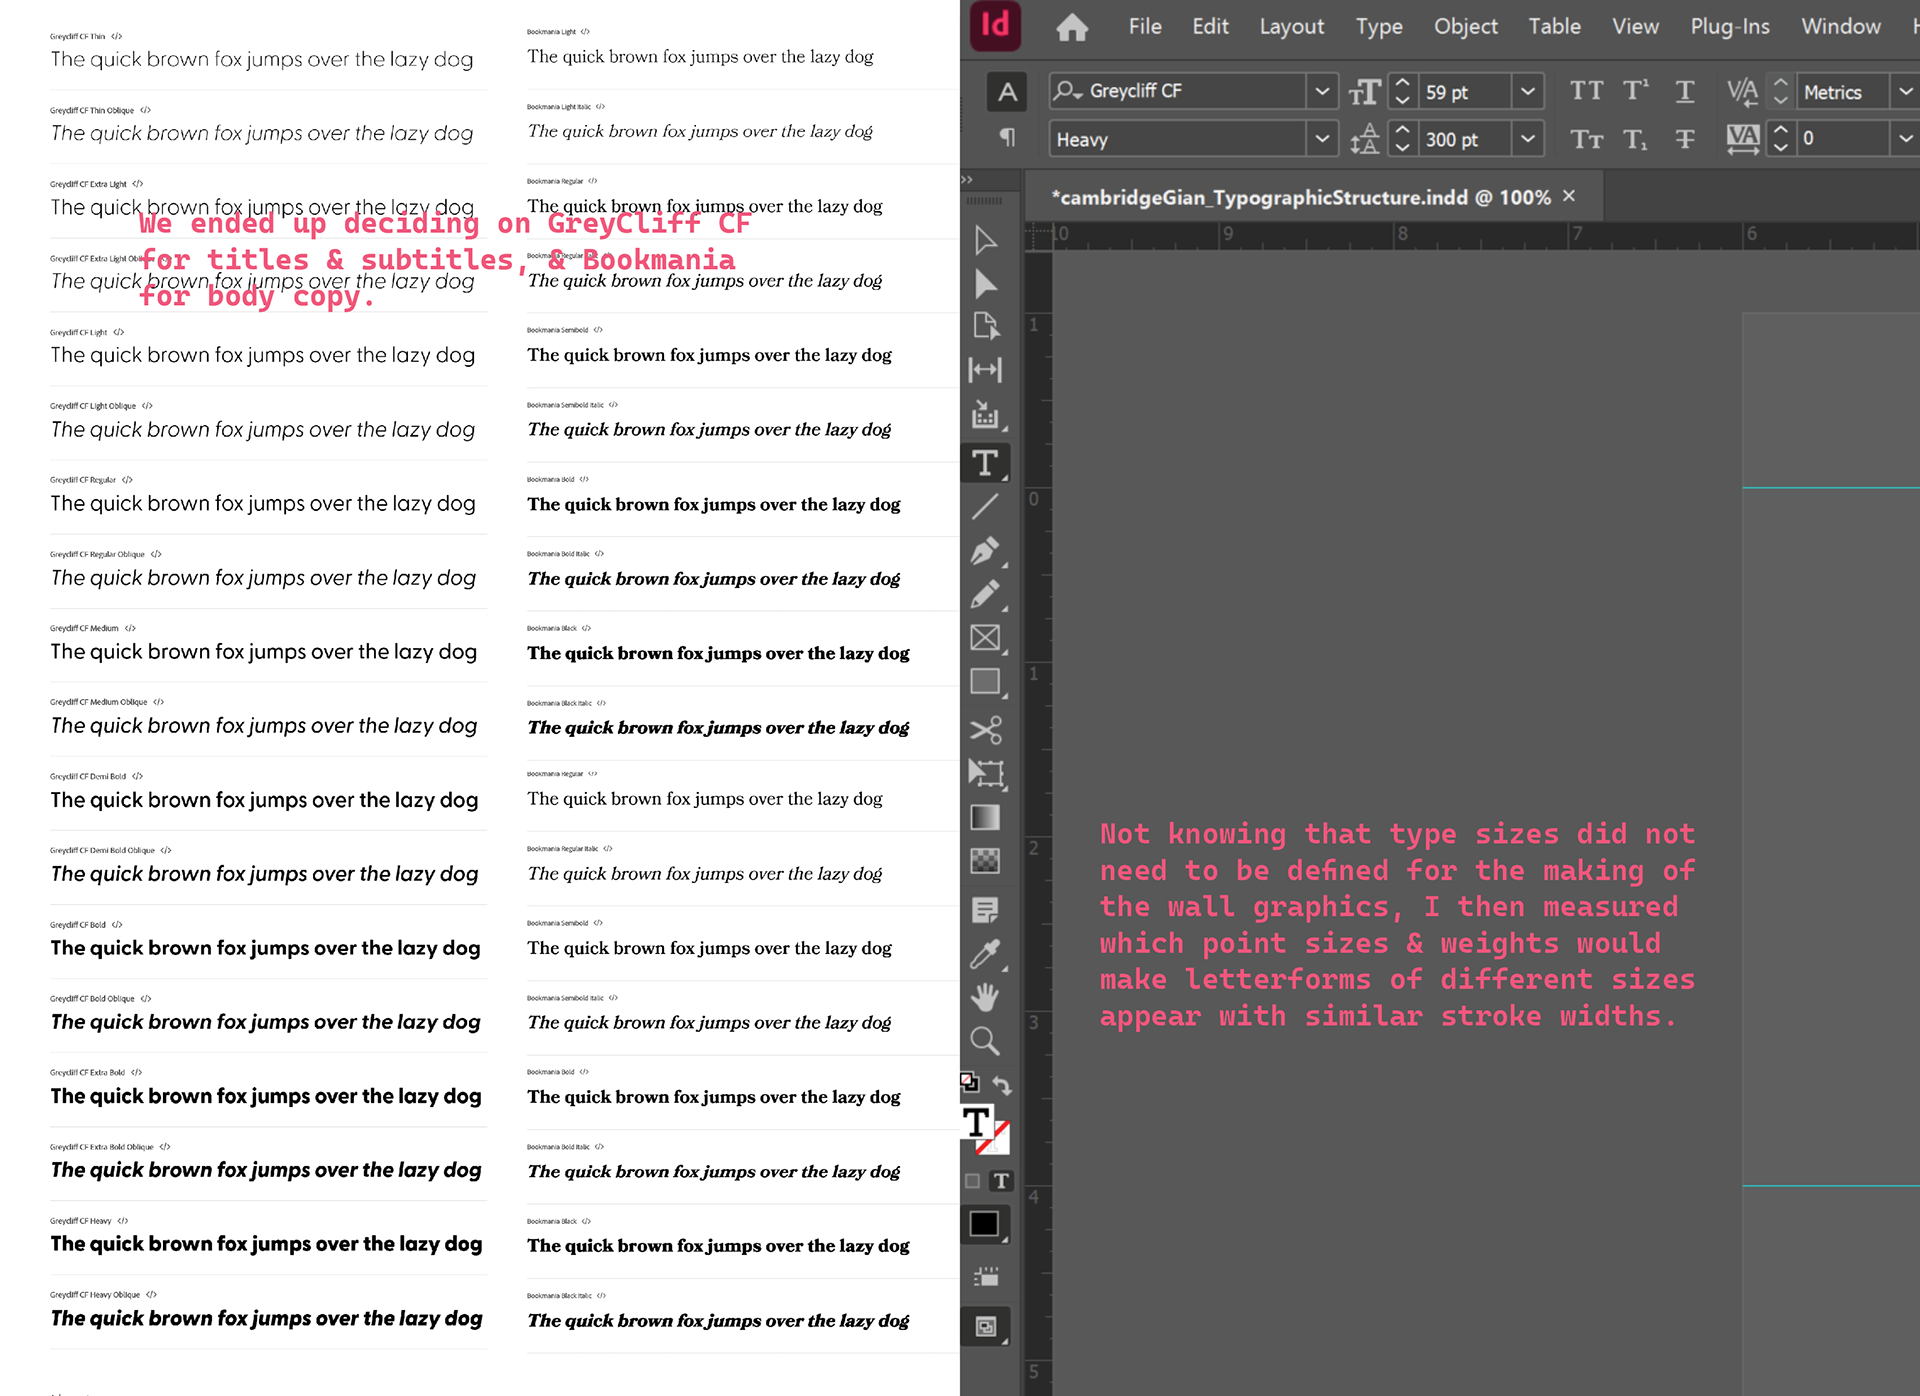1920x1396 pixels.
Task: Pick the Rectangle Frame tool
Action: [x=985, y=638]
